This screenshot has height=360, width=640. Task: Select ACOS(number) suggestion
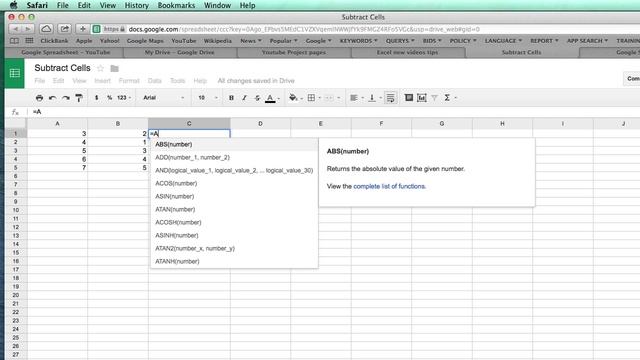coord(234,184)
